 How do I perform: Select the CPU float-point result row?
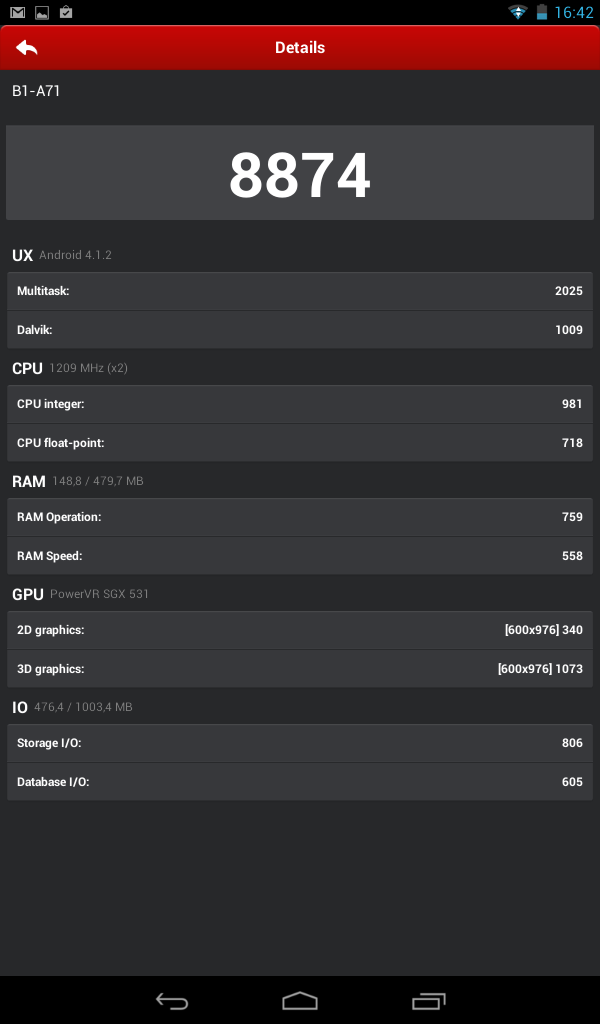pos(300,443)
